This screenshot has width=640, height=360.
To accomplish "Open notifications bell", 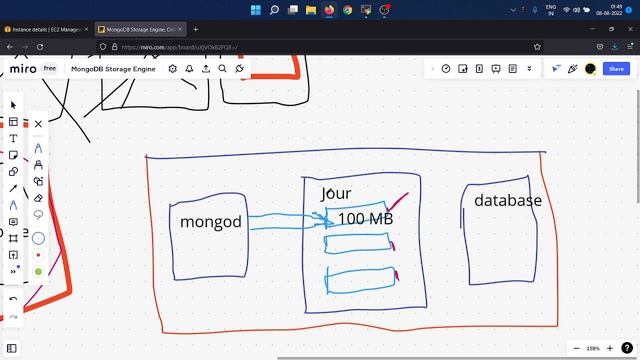I will click(x=189, y=69).
